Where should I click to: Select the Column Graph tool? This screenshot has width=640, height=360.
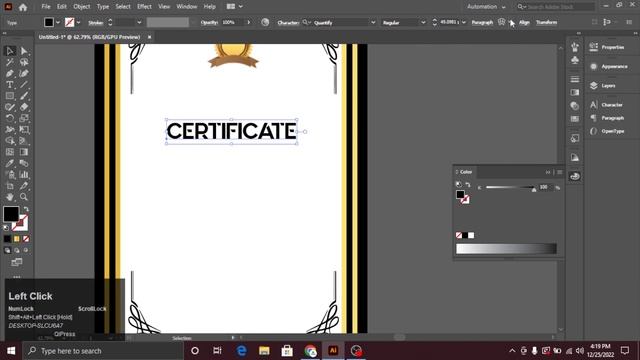[x=24, y=175]
